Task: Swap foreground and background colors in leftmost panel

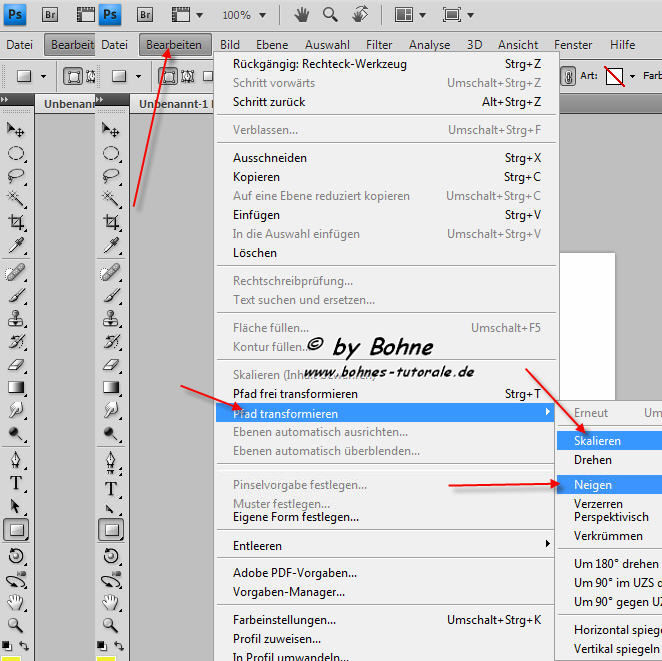Action: coord(24,645)
